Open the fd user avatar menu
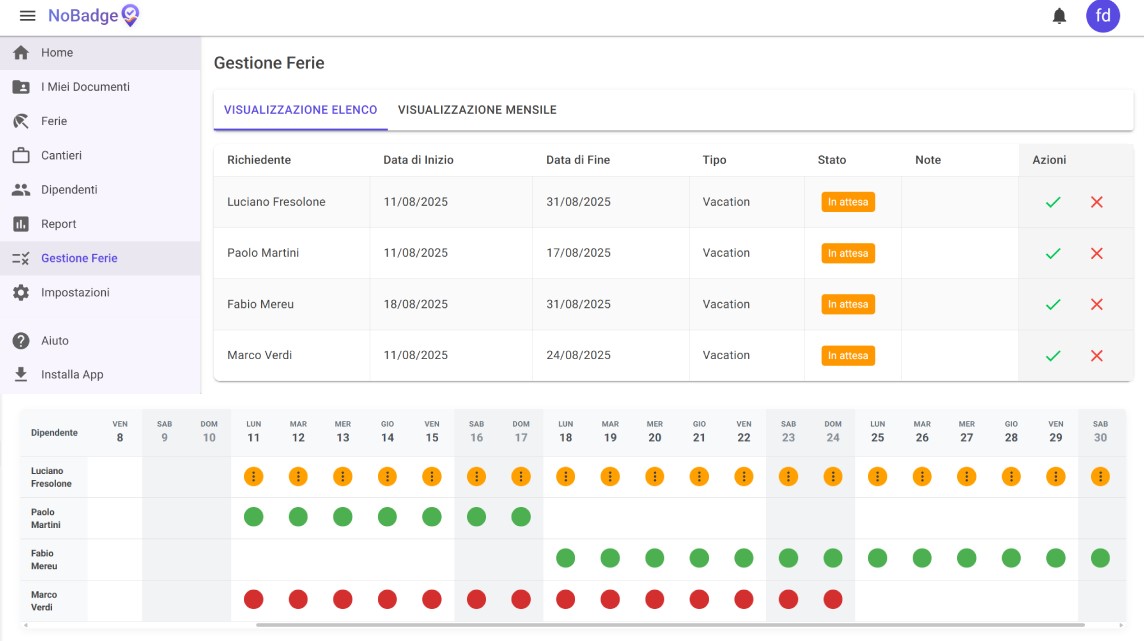1144x641 pixels. click(x=1103, y=16)
